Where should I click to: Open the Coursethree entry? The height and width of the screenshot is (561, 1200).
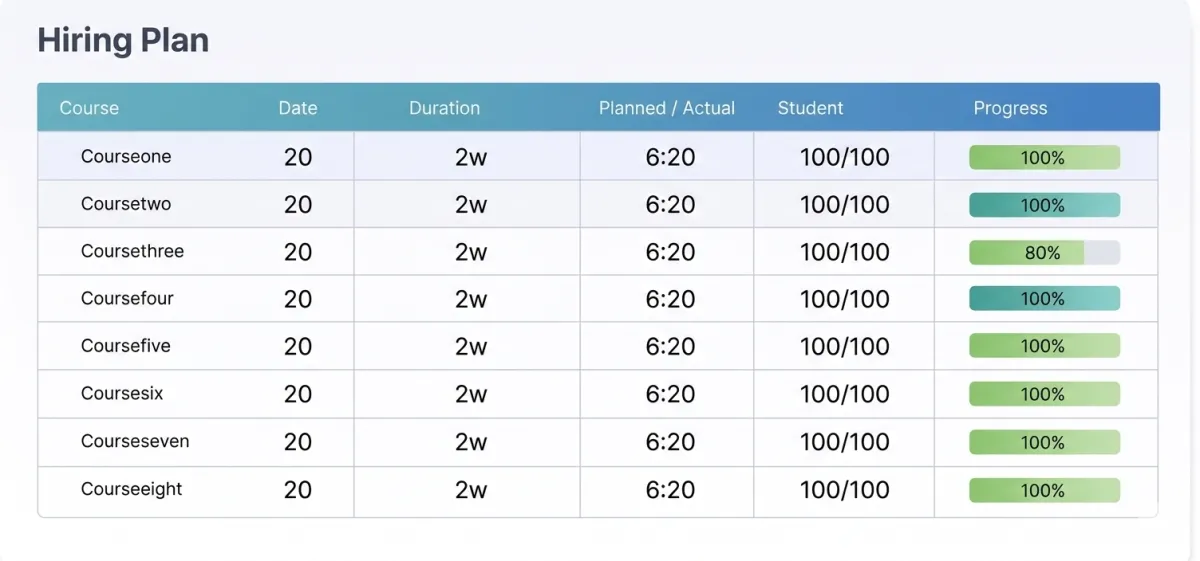point(132,252)
